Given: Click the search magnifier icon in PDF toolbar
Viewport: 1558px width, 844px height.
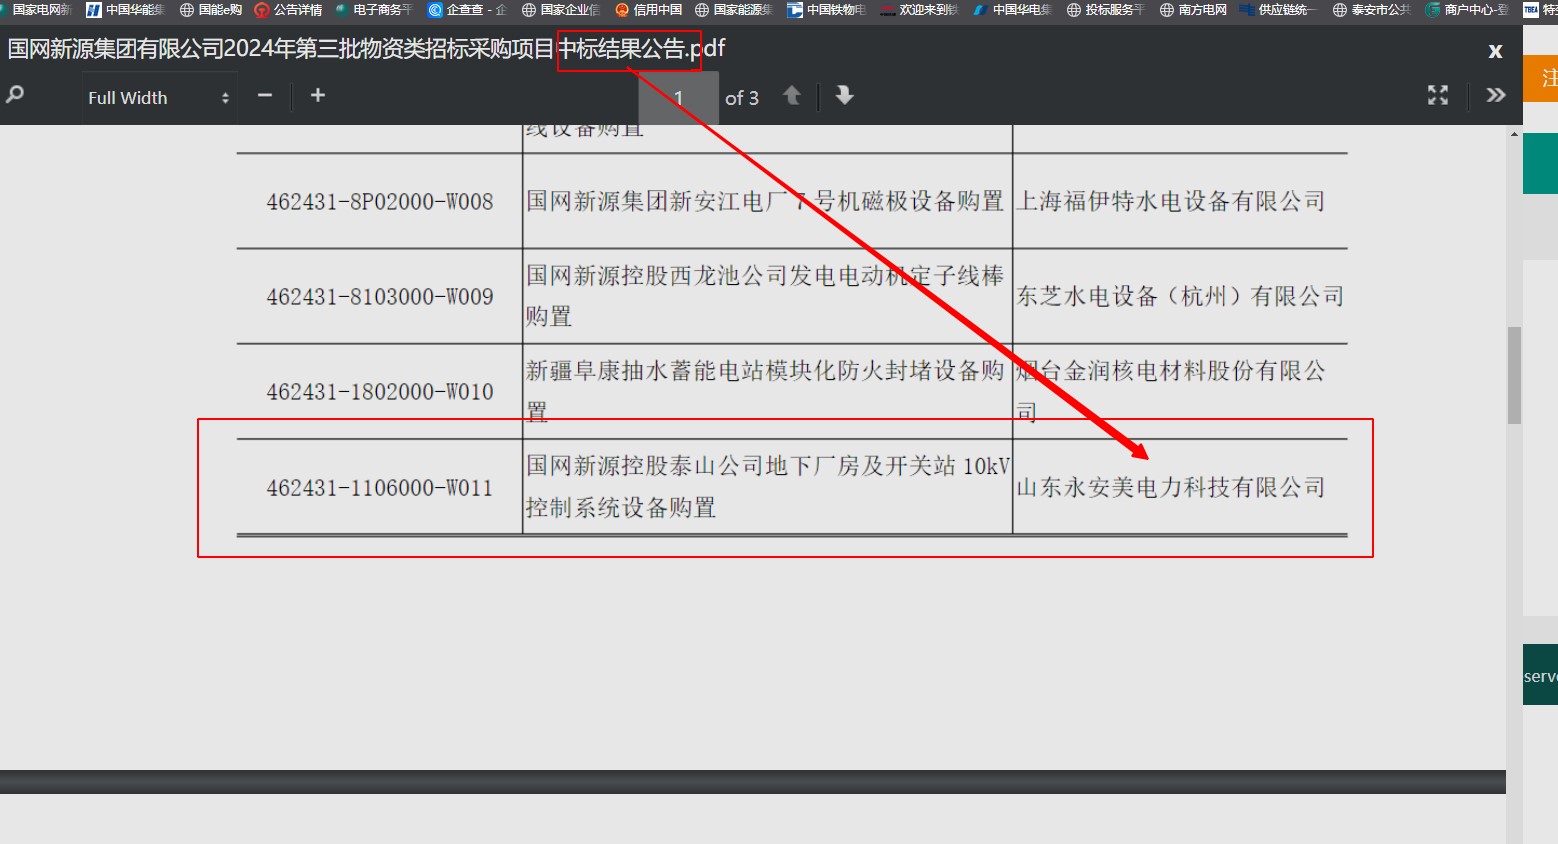Looking at the screenshot, I should tap(15, 95).
